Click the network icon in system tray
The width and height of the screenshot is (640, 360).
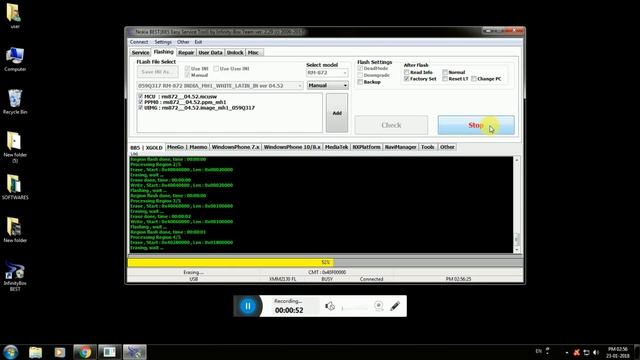tap(586, 352)
